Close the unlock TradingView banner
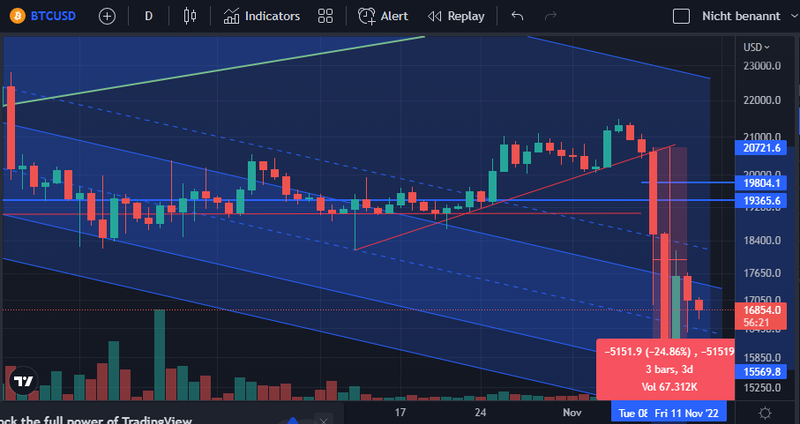Image resolution: width=800 pixels, height=424 pixels. tap(323, 420)
